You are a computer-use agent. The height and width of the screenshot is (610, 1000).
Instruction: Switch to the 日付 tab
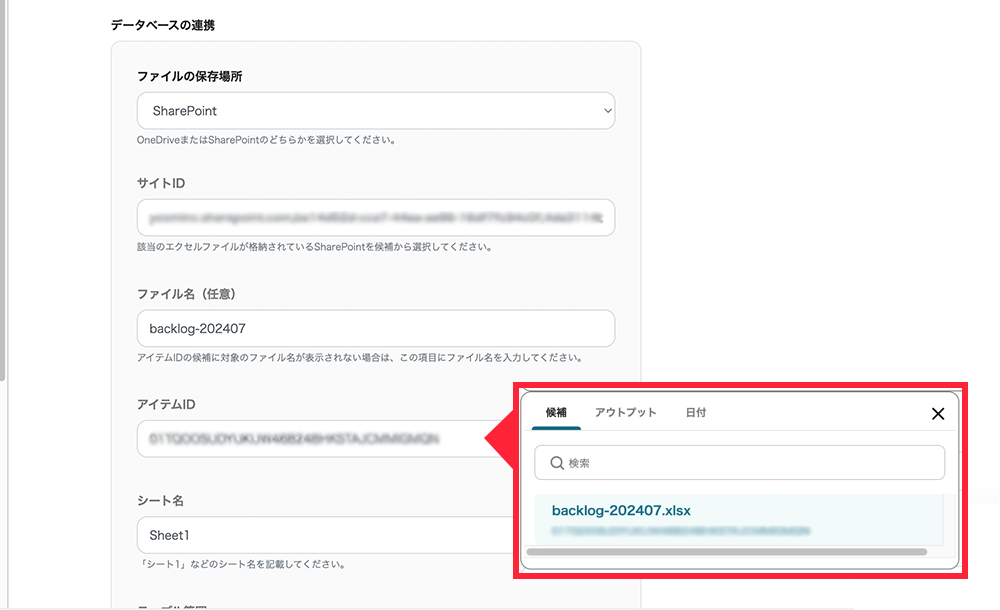click(x=696, y=412)
